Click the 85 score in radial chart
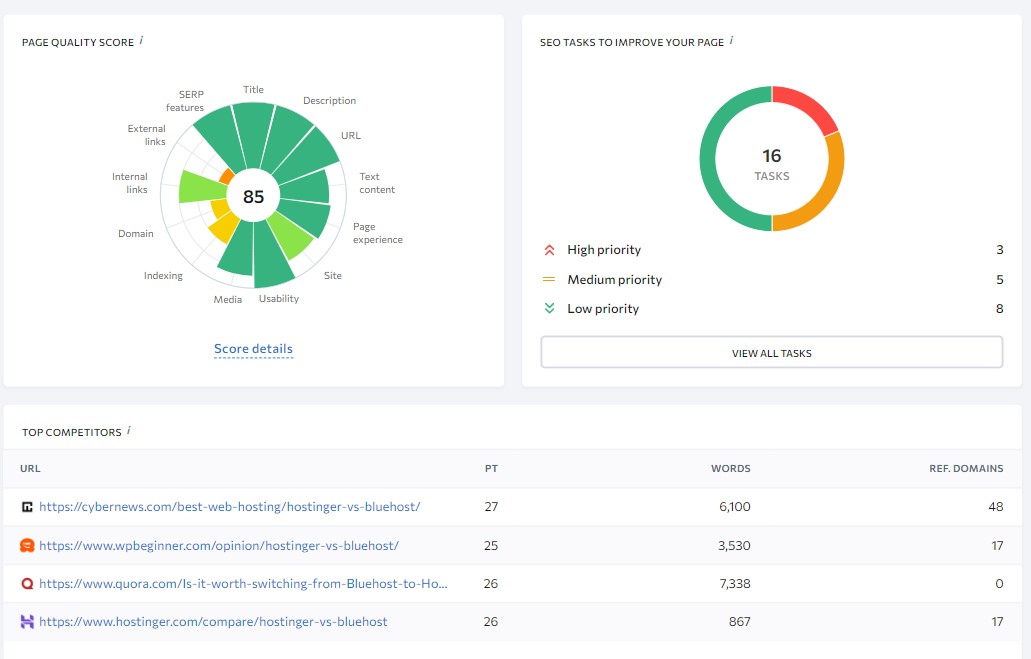The image size is (1031, 659). click(x=253, y=197)
